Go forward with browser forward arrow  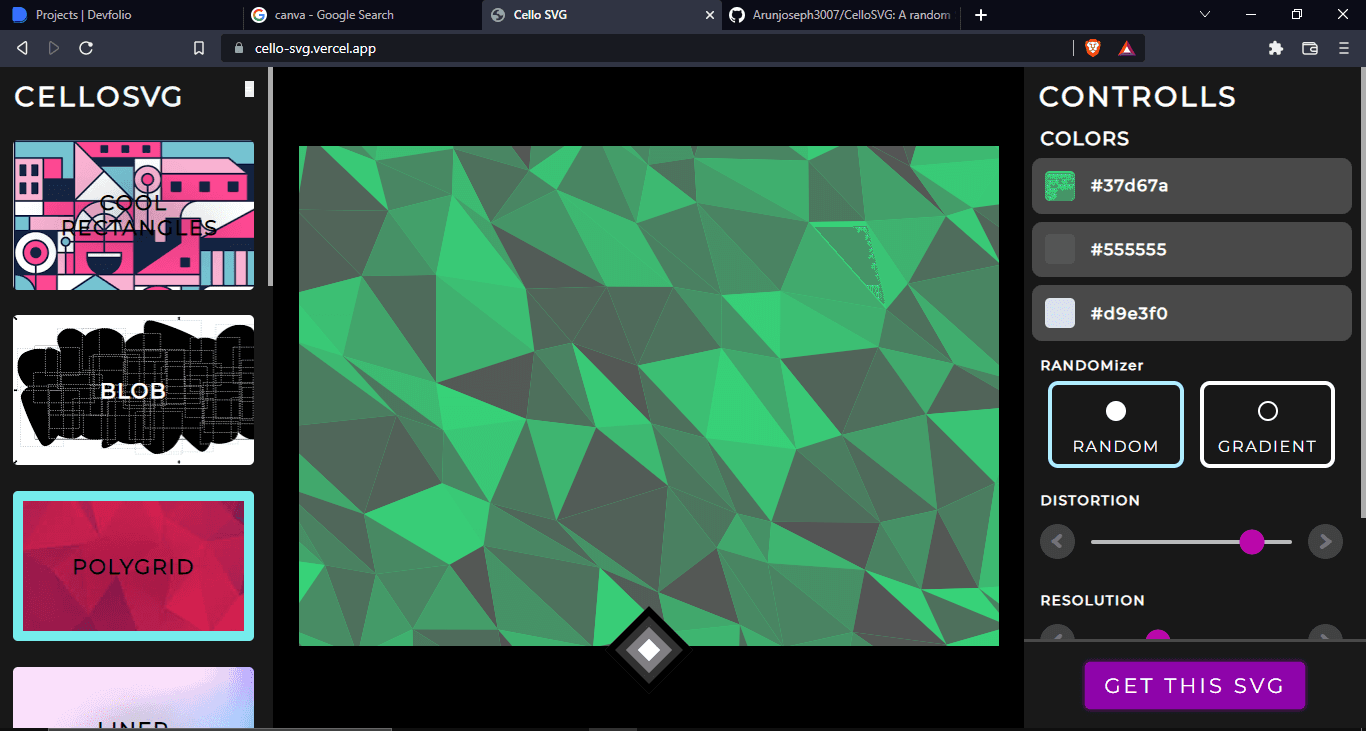point(54,48)
